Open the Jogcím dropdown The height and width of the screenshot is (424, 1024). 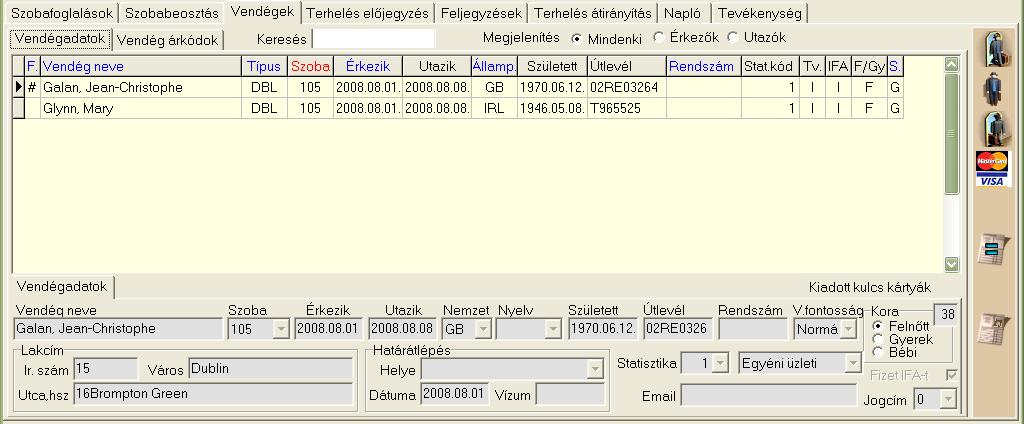click(948, 399)
